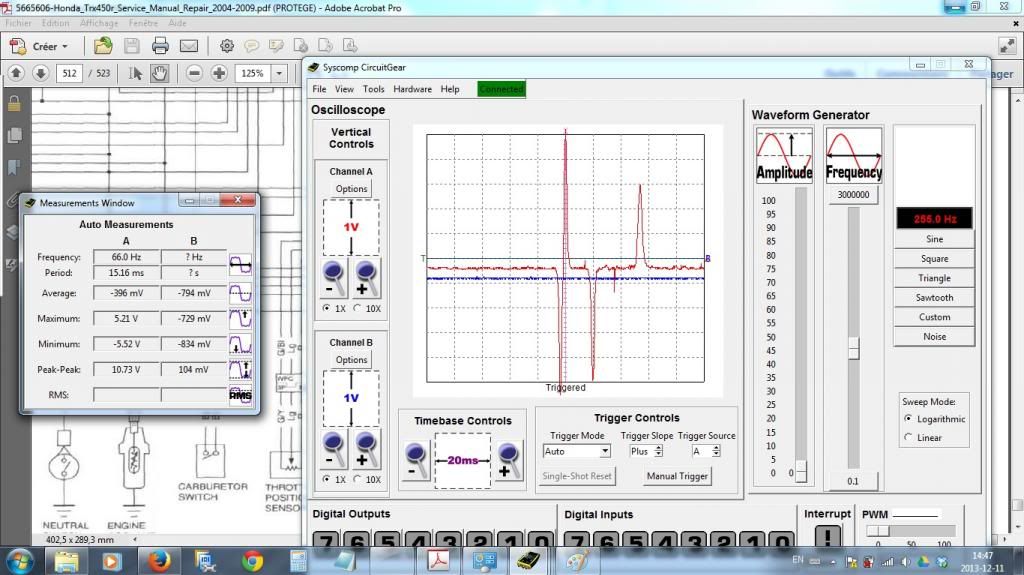Go to previous page arrow in Acrobat
Screen dimensions: 1024x575
click(16, 73)
